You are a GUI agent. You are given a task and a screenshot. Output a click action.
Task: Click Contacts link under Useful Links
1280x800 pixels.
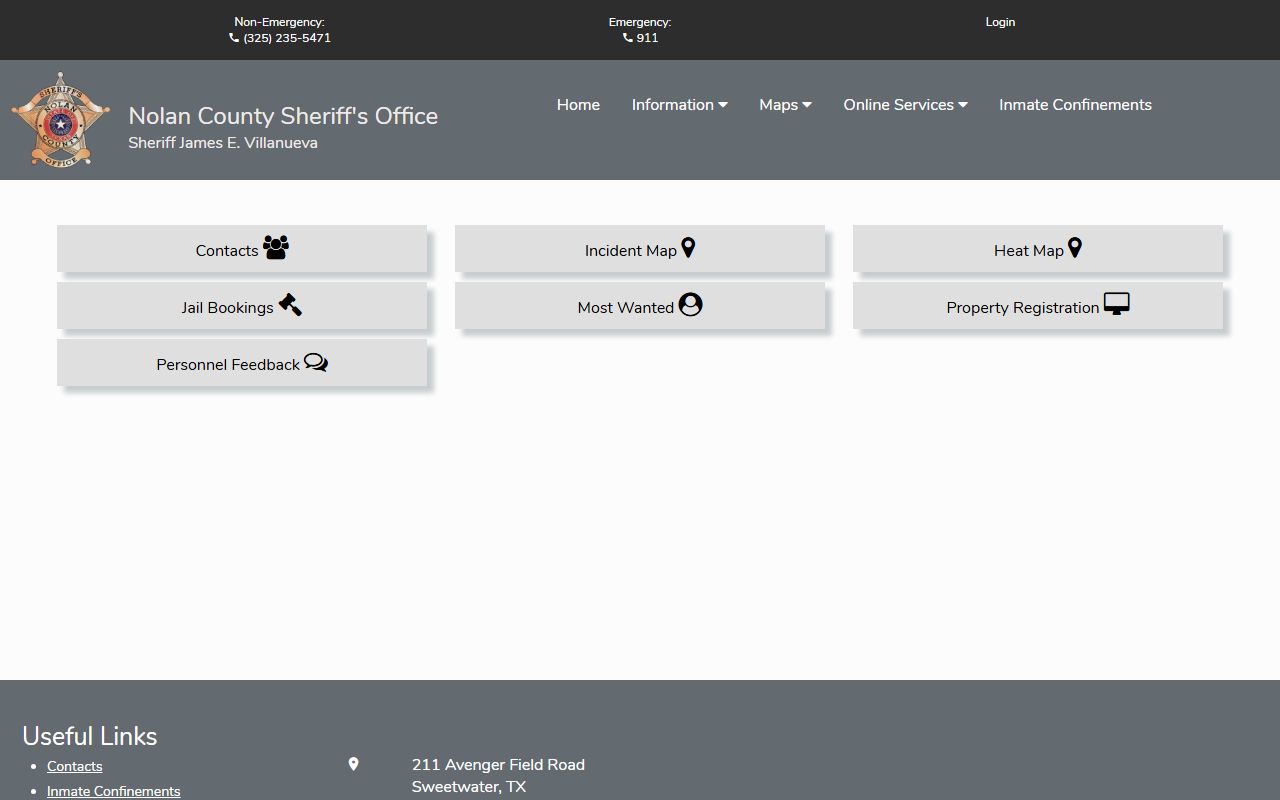pyautogui.click(x=75, y=766)
